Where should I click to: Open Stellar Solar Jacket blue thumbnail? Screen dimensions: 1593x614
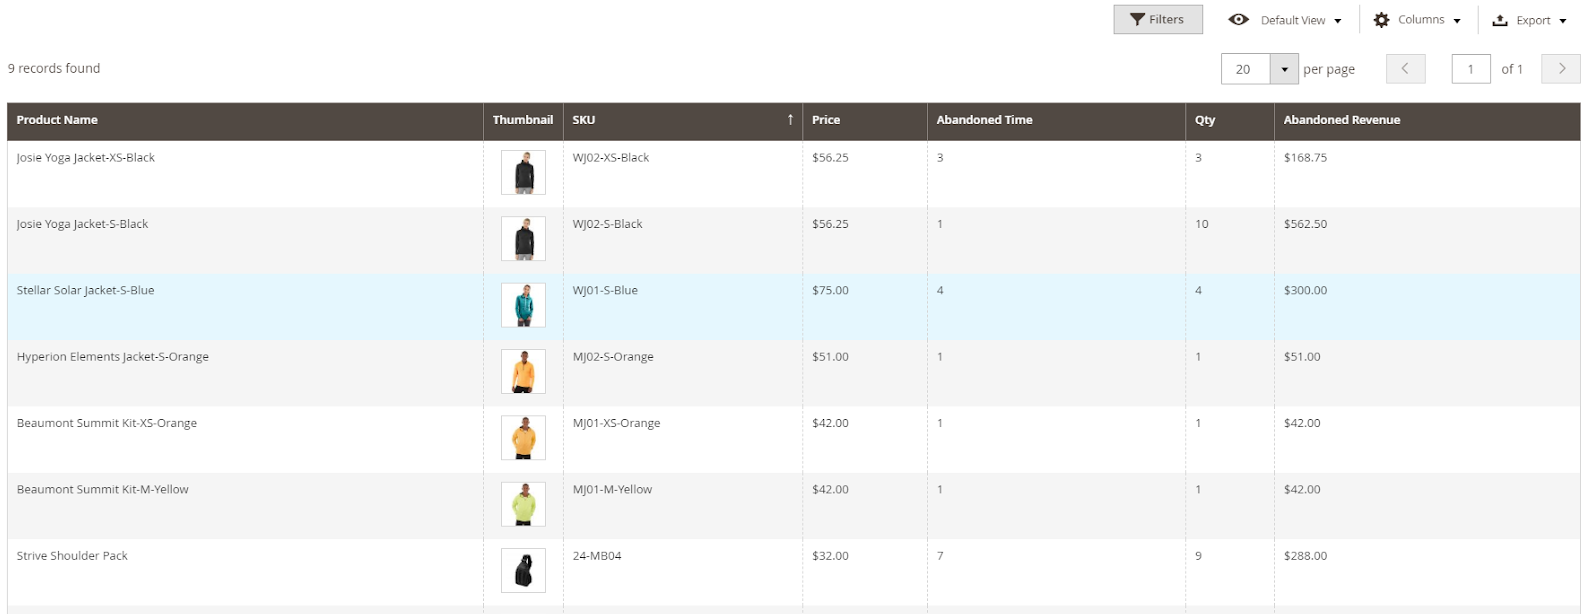tap(523, 305)
